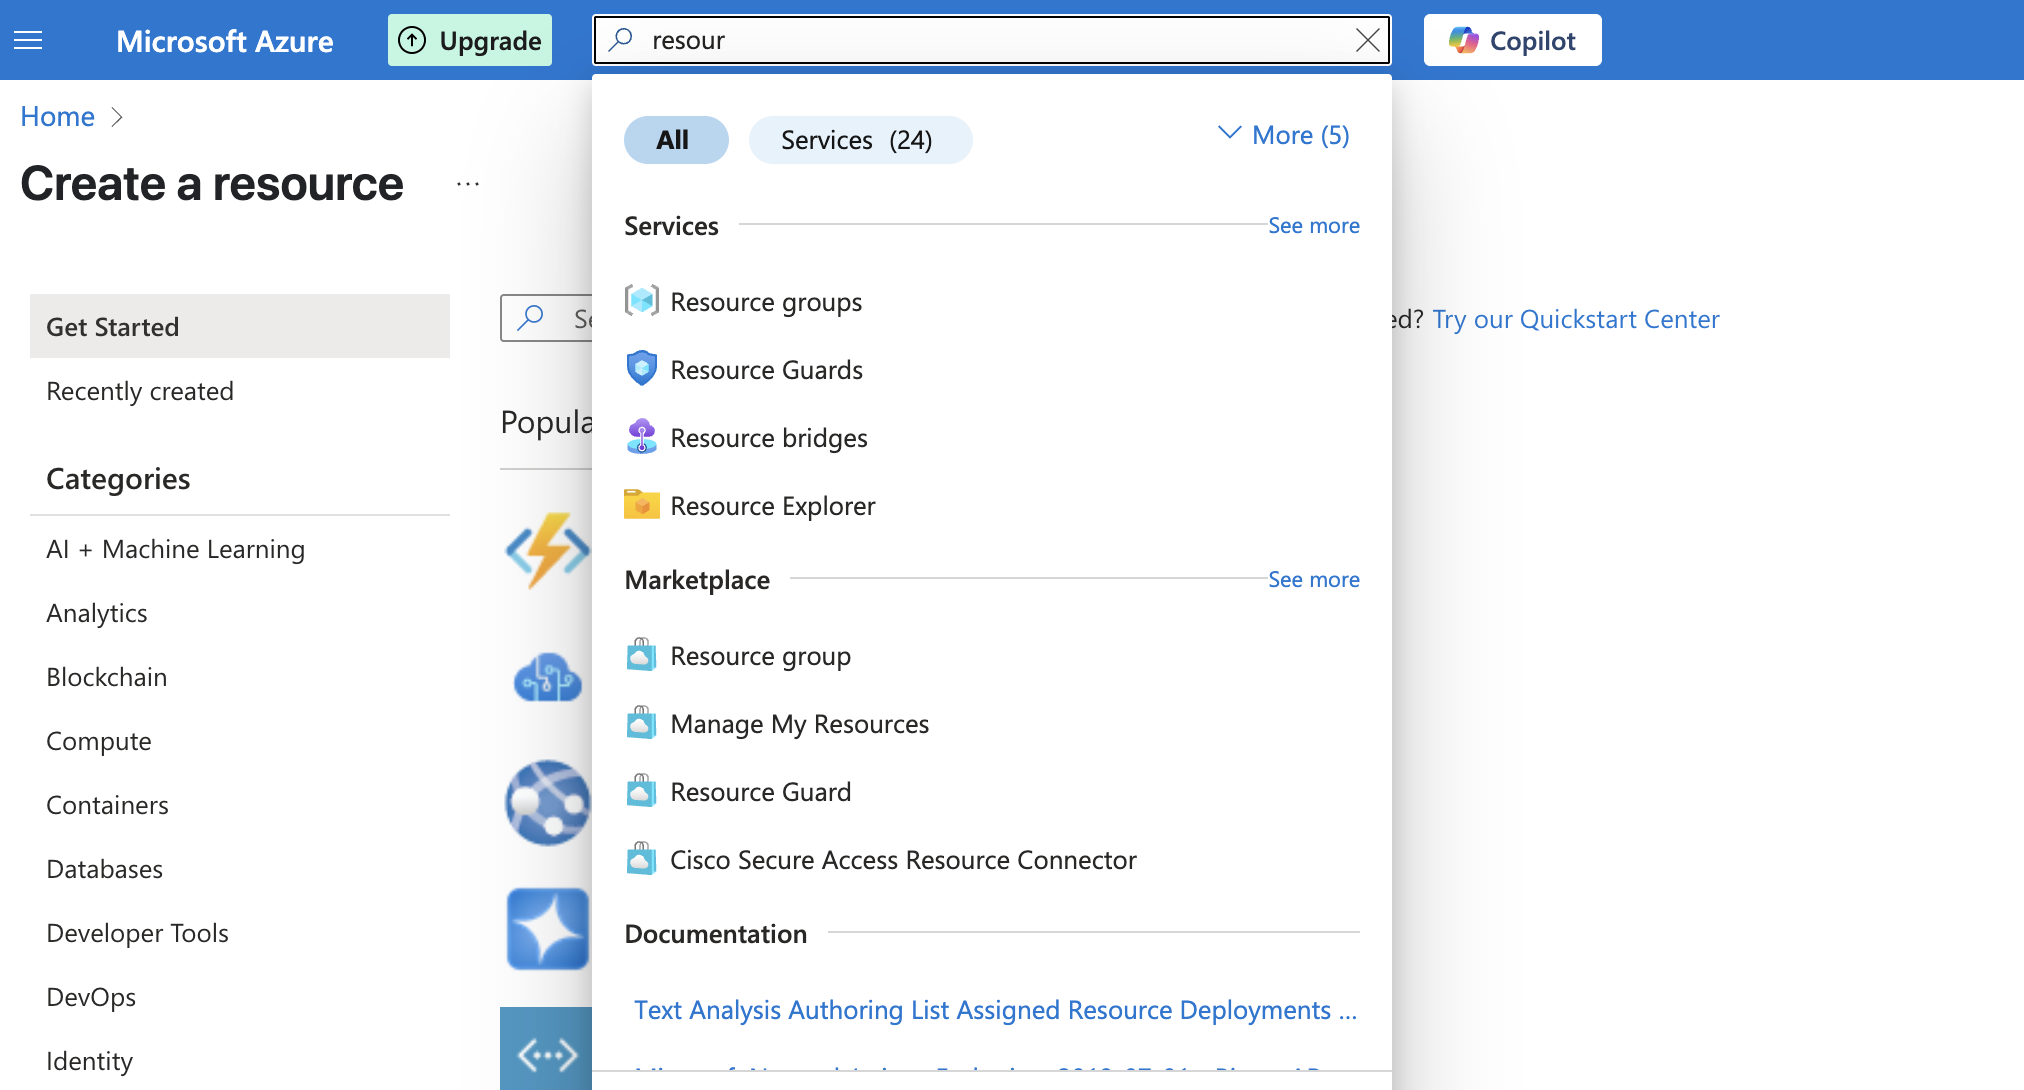Click the marketplace search magnifier icon
2024x1090 pixels.
pos(530,318)
